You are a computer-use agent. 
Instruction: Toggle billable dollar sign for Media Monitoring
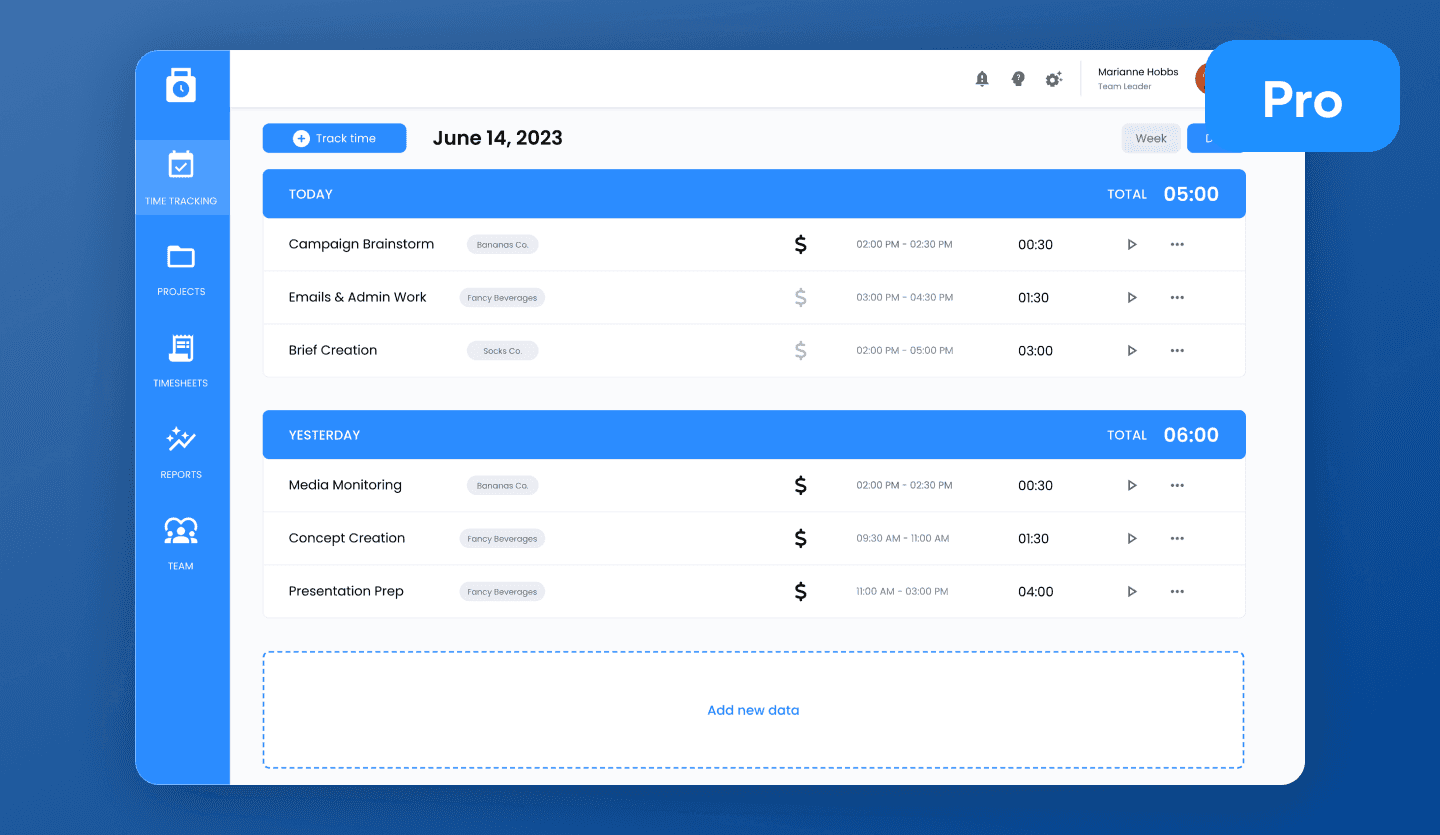[x=800, y=485]
